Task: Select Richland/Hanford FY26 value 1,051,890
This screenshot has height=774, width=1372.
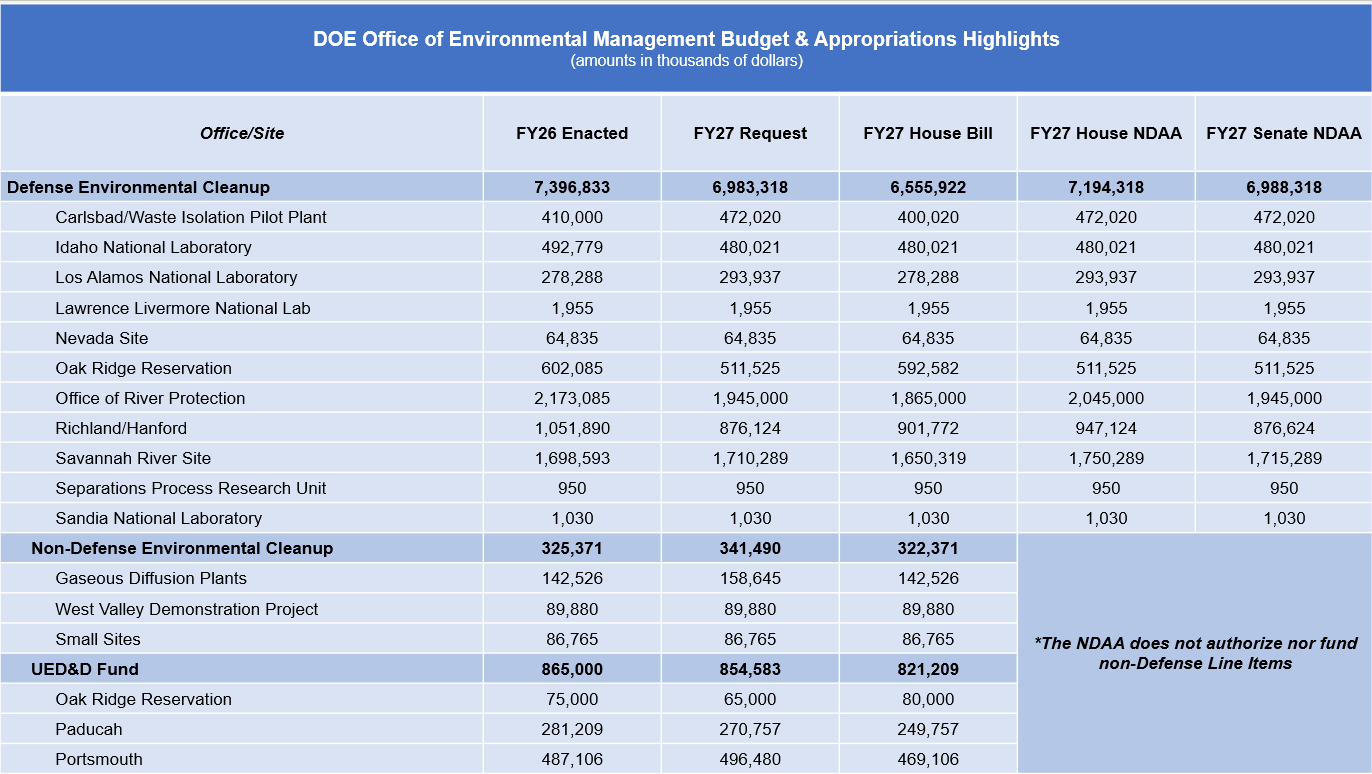Action: pyautogui.click(x=572, y=428)
